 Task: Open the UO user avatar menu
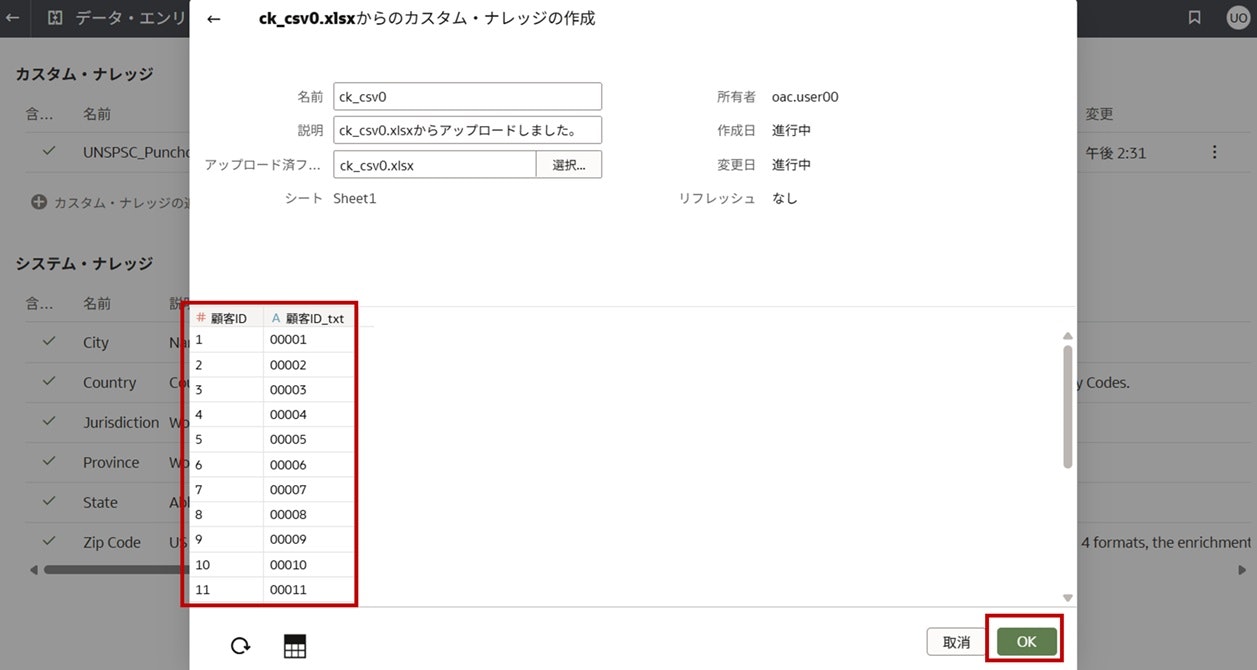pos(1237,17)
